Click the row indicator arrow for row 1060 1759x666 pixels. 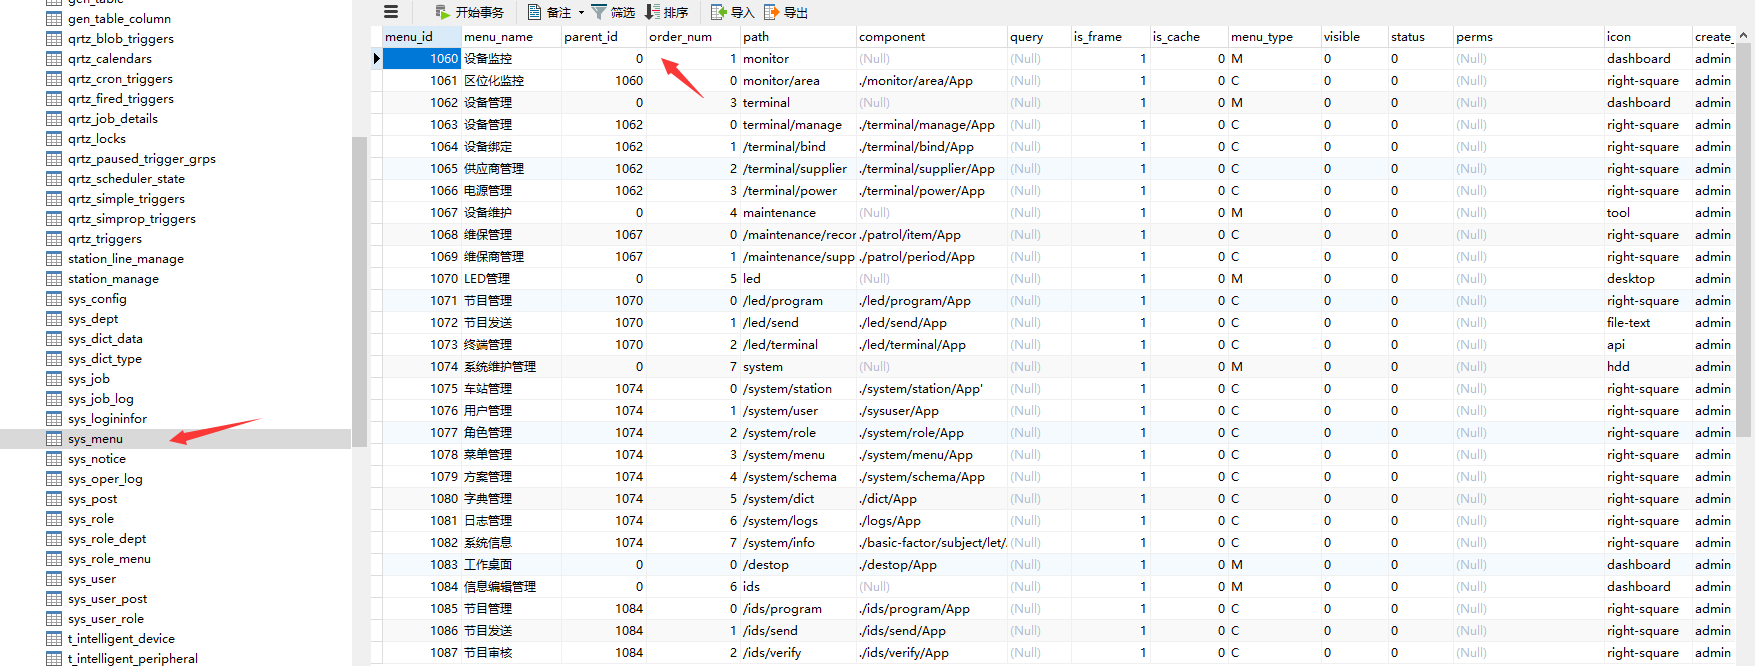click(377, 59)
